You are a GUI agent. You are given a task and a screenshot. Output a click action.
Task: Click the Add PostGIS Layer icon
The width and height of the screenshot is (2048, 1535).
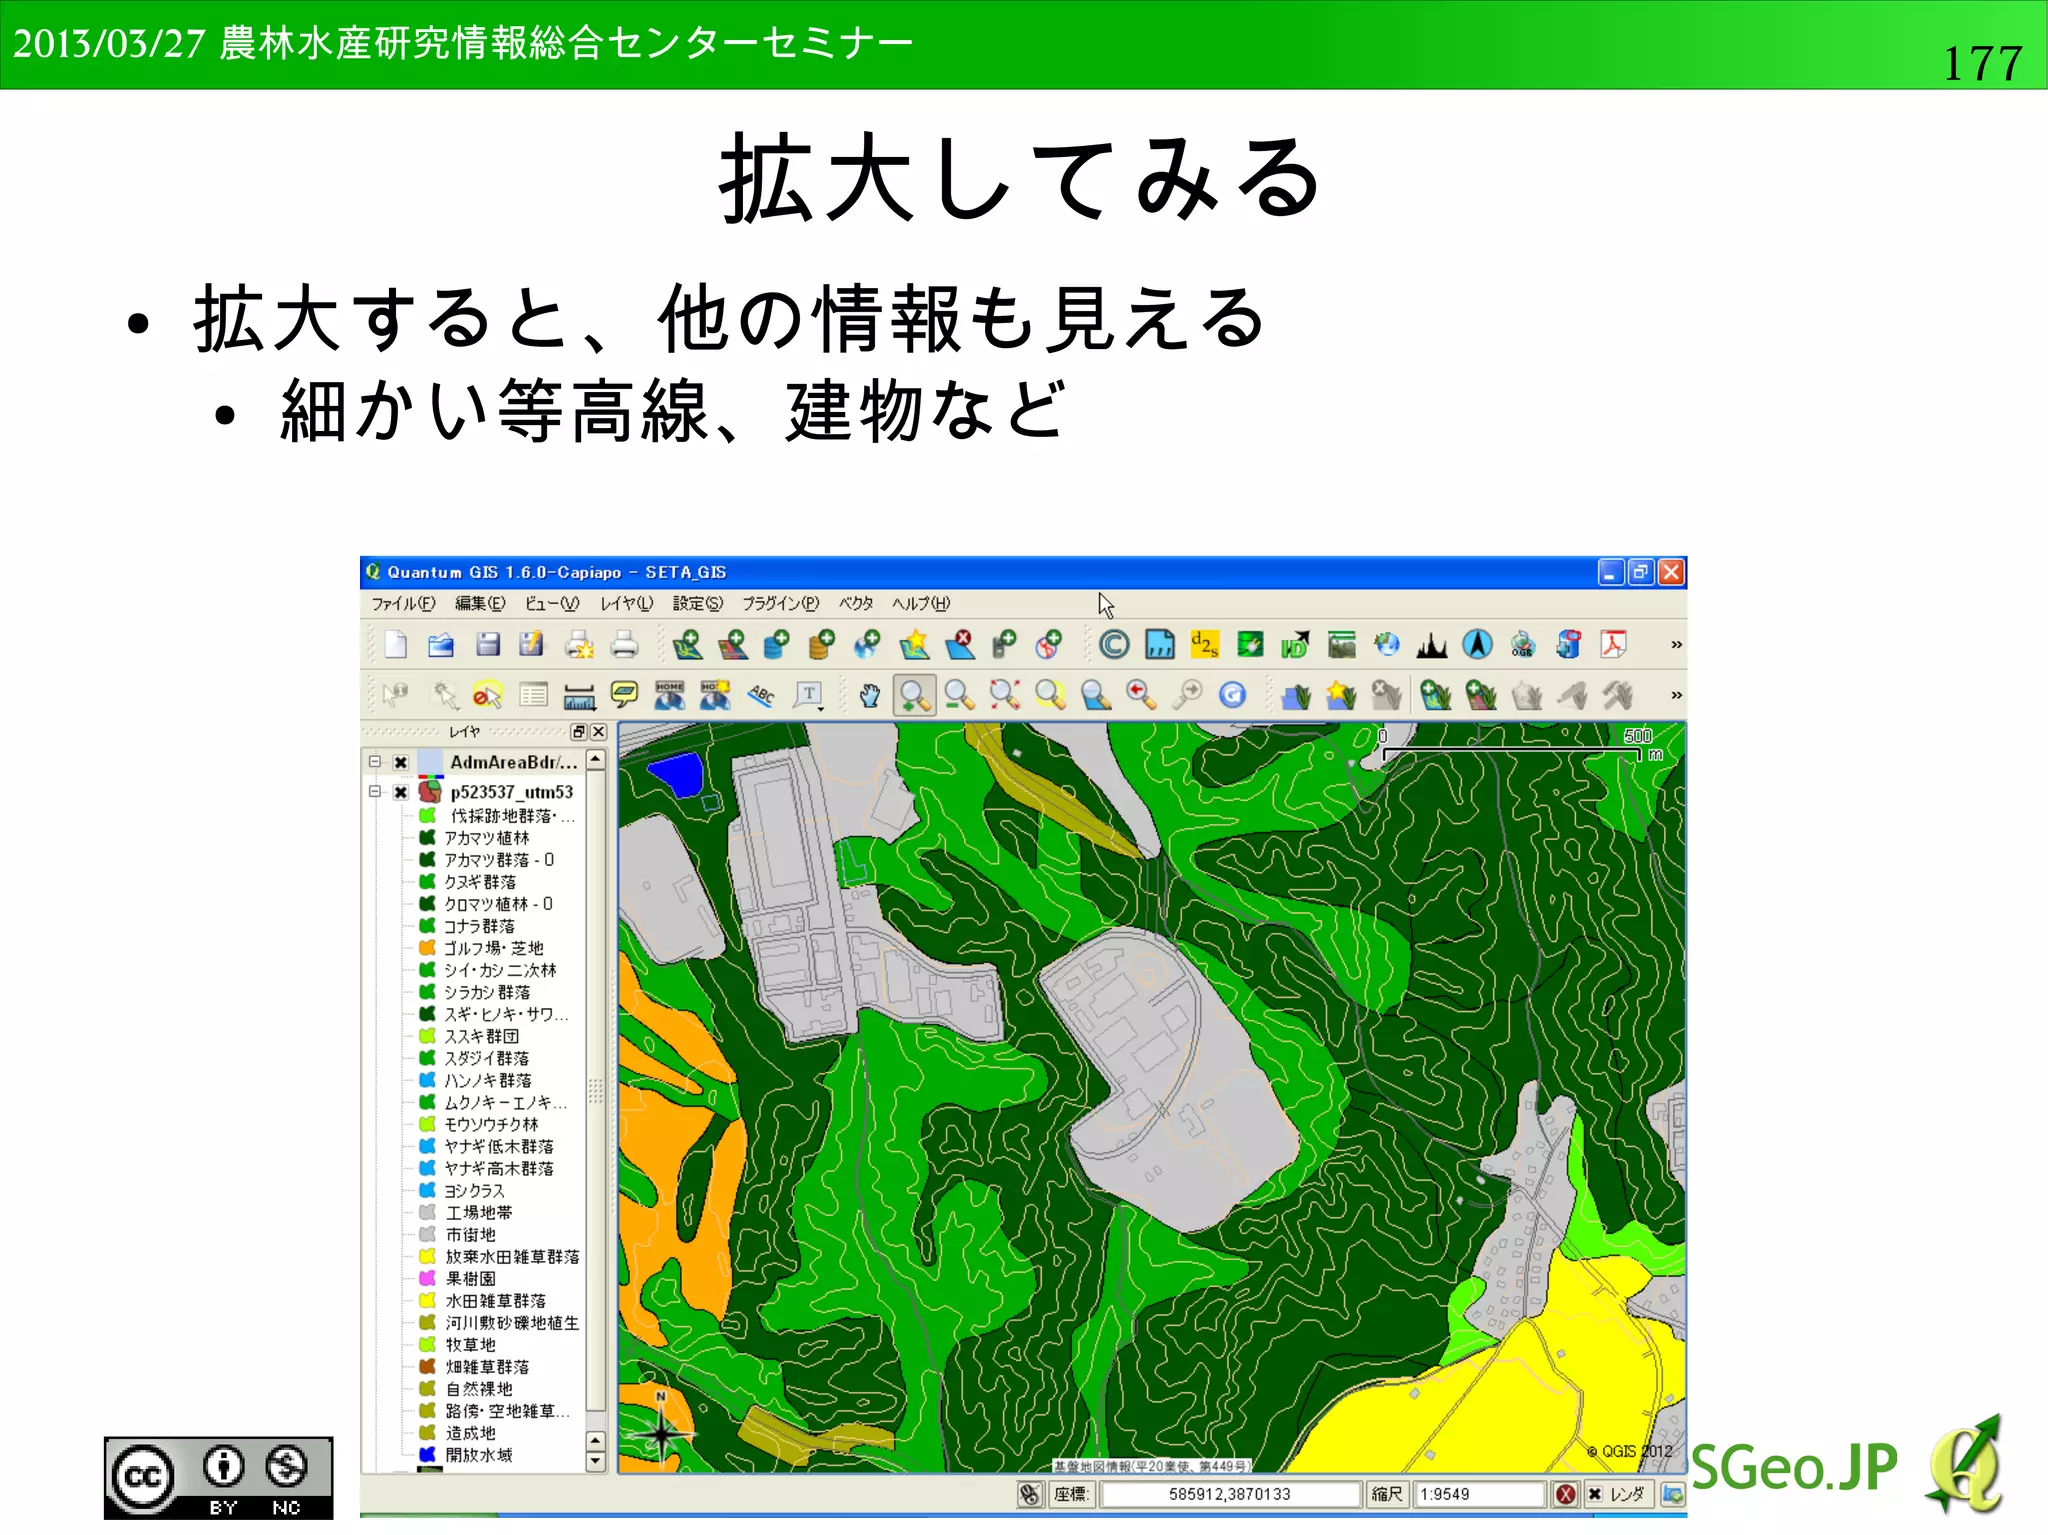pos(776,645)
